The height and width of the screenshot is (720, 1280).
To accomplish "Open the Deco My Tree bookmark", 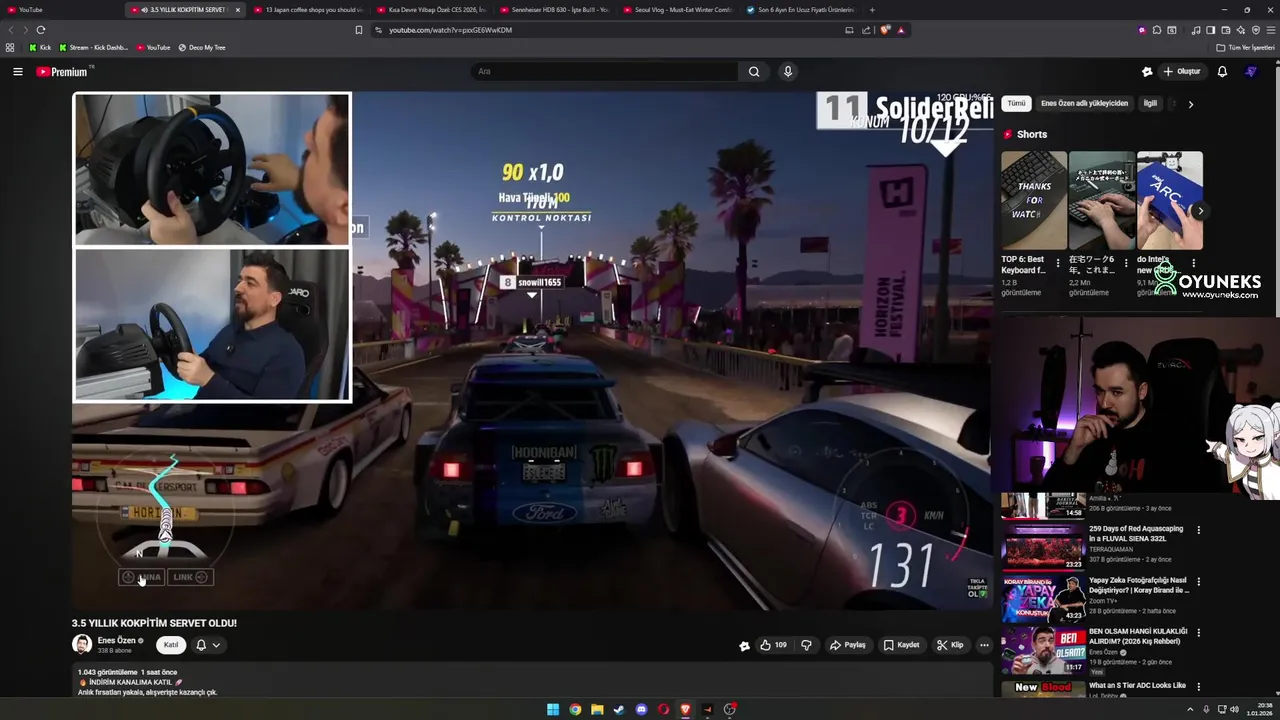I will point(201,47).
